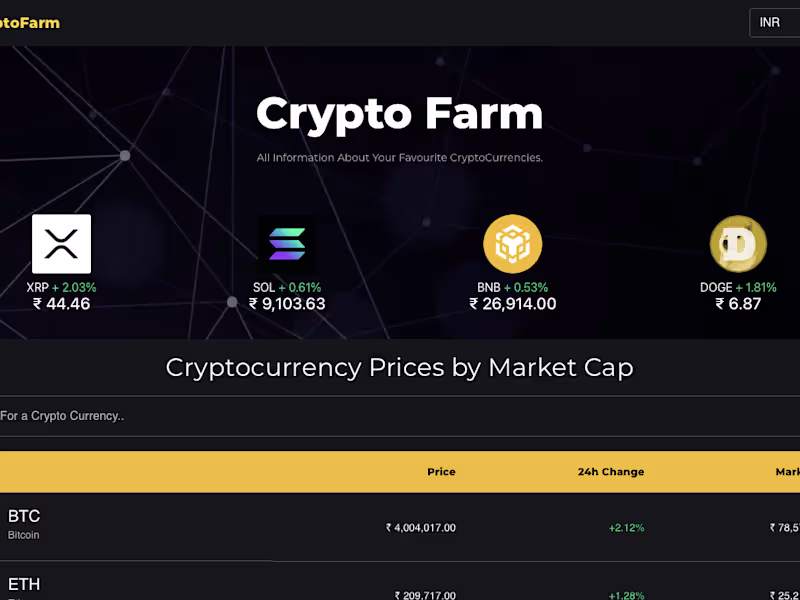
Task: Focus the crypto currency search field
Action: (x=400, y=416)
